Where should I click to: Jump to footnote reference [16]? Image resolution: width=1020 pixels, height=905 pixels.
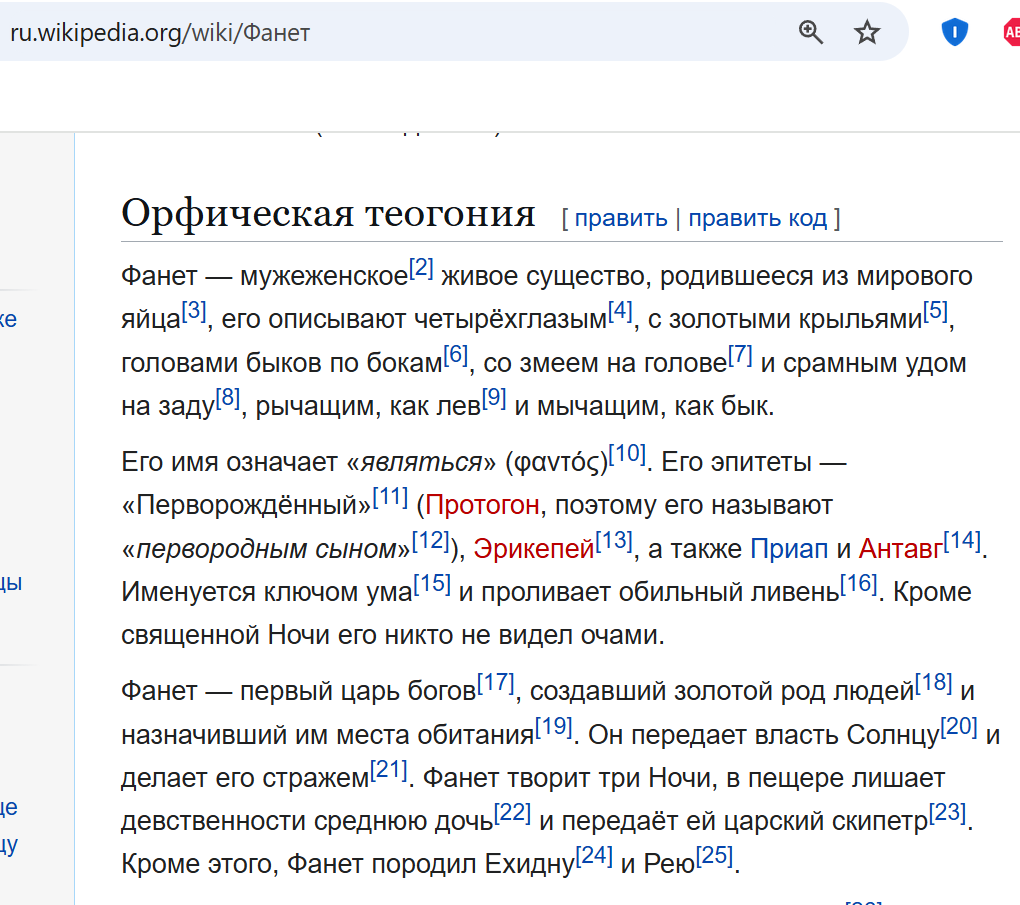[x=859, y=584]
